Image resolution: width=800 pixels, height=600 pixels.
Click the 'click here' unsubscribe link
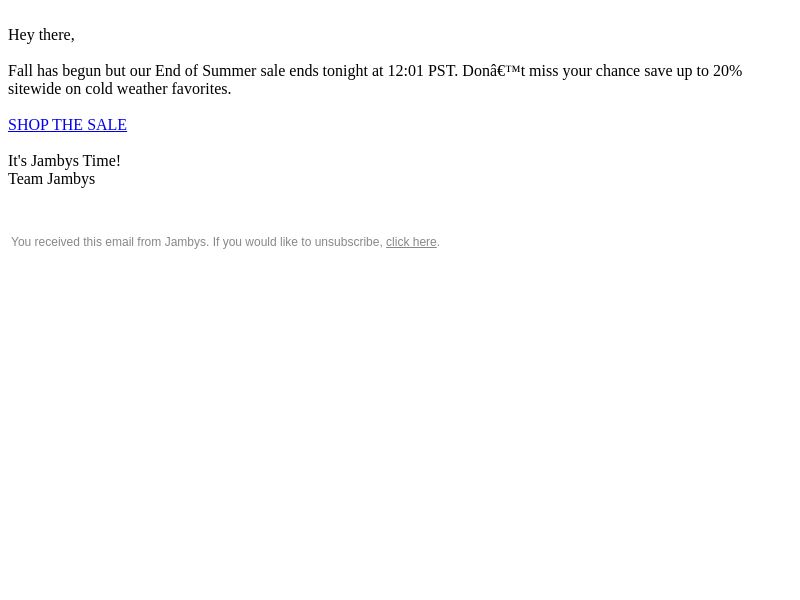(411, 242)
